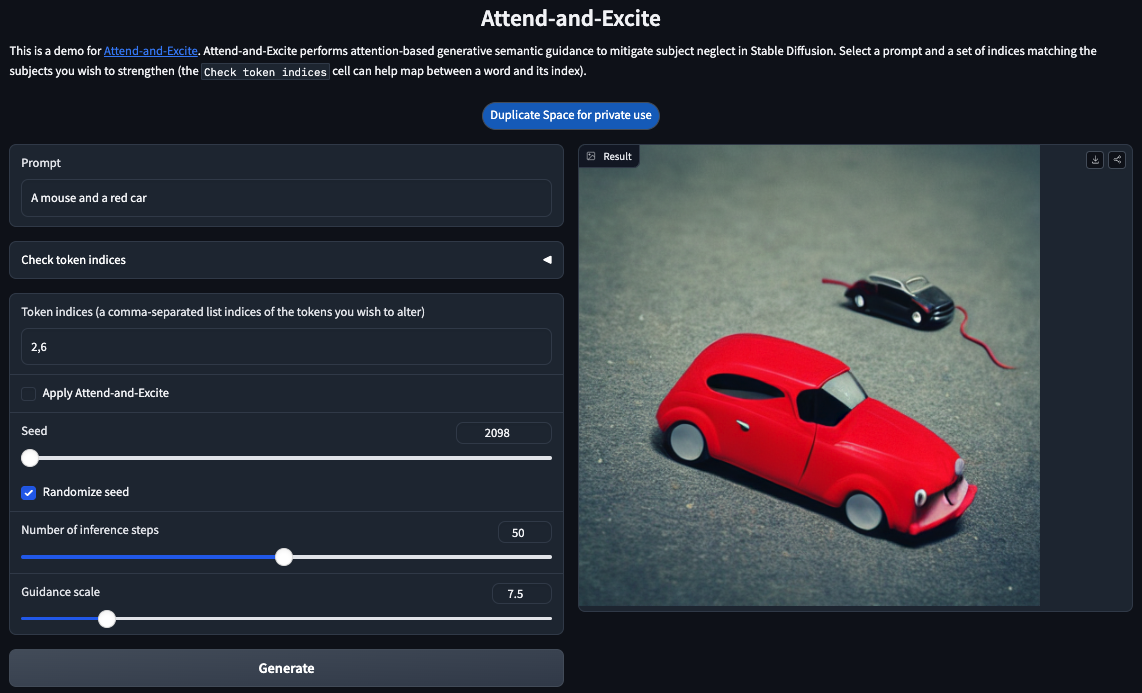1142x693 pixels.
Task: Click the triangle arrow of Check token indices
Action: pyautogui.click(x=547, y=260)
